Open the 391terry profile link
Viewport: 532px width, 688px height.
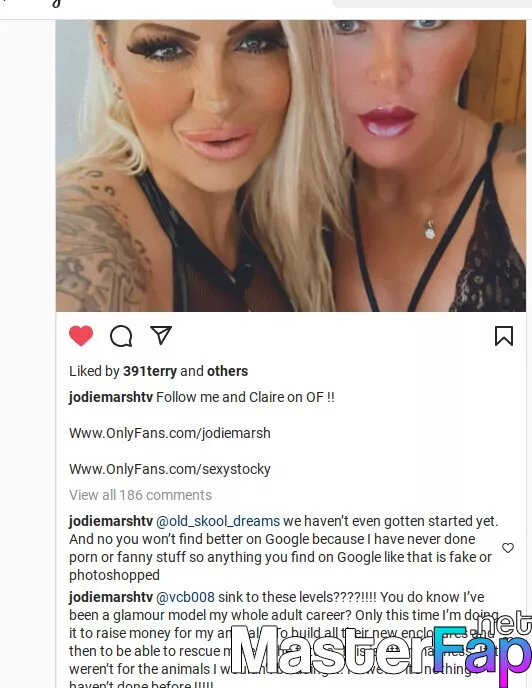[150, 371]
